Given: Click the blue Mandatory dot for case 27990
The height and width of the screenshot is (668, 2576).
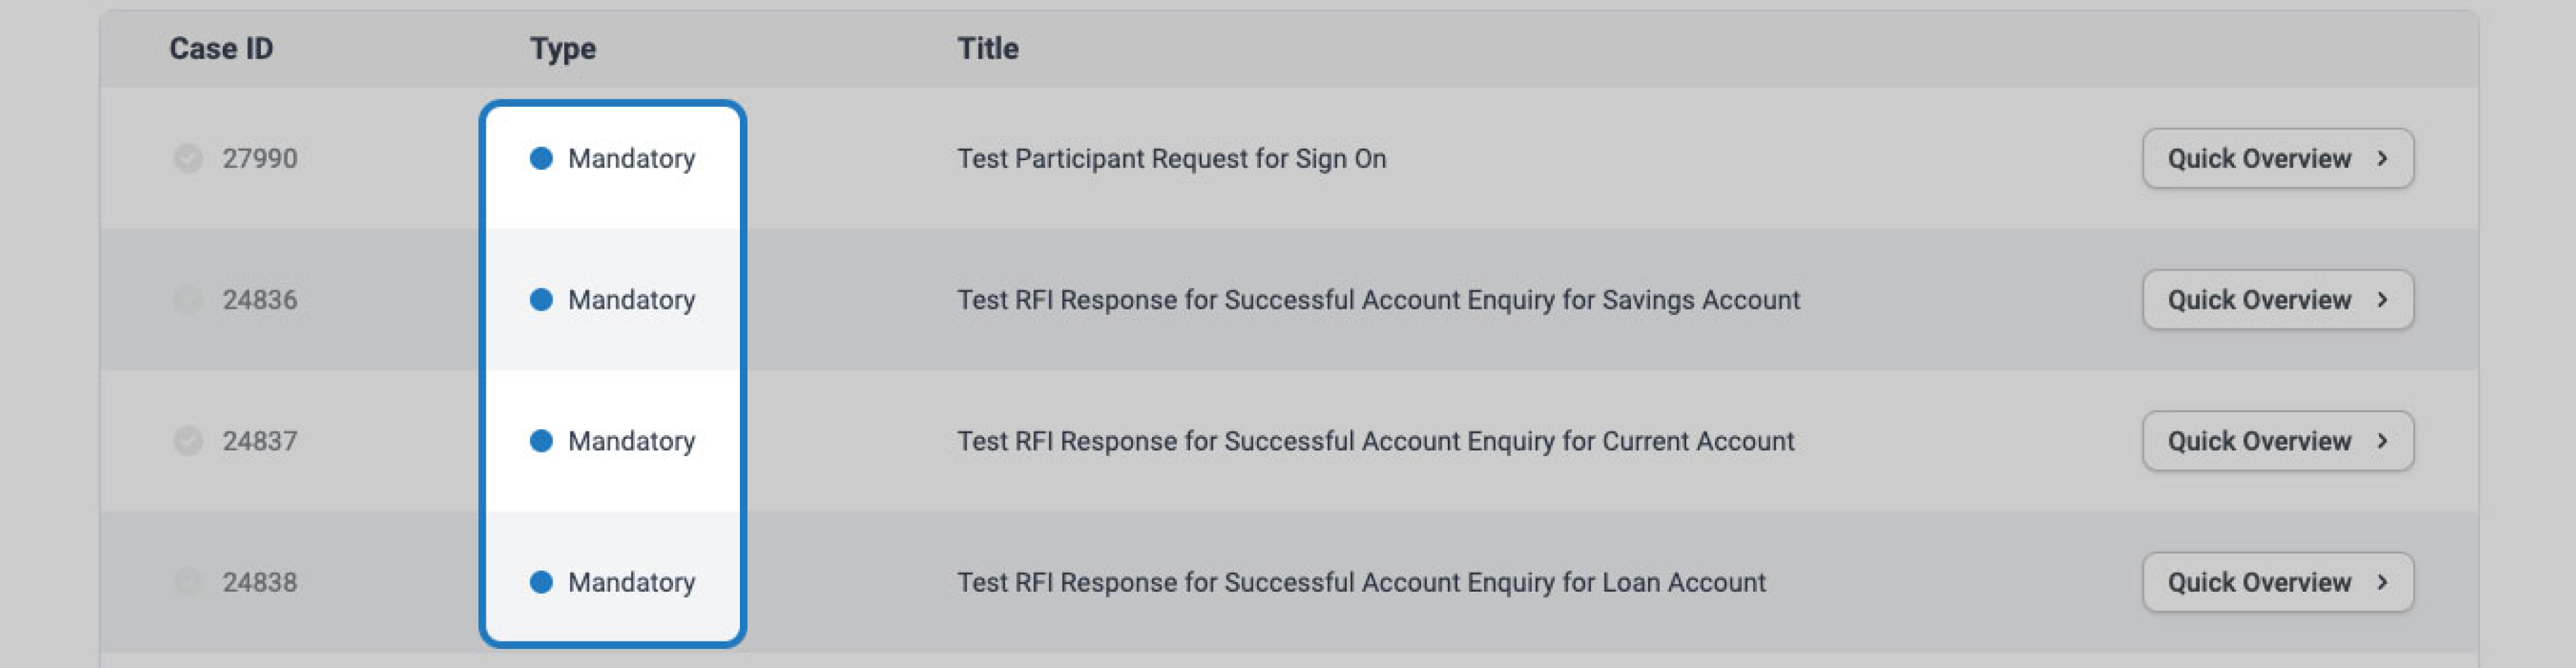Looking at the screenshot, I should click(x=543, y=158).
